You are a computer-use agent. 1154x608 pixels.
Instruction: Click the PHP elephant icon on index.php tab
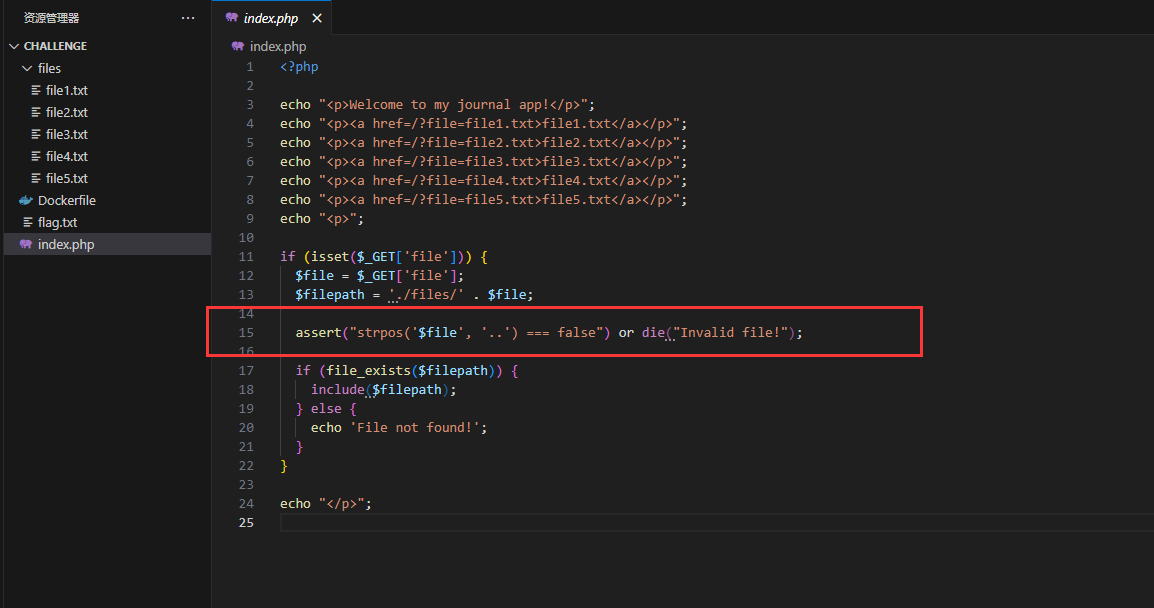232,18
